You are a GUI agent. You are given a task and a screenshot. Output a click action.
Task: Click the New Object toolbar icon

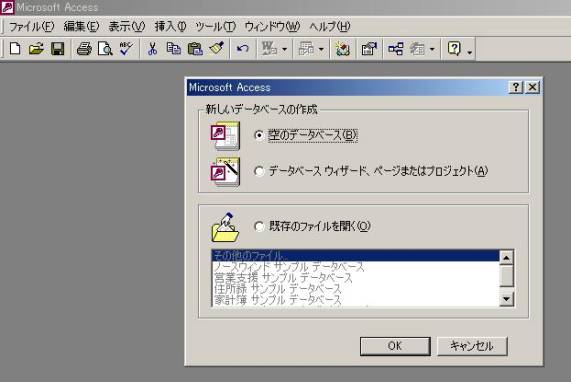coord(417,48)
